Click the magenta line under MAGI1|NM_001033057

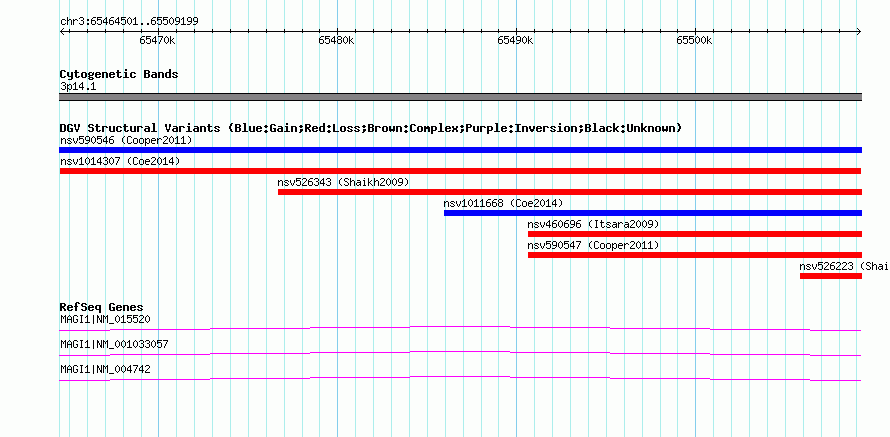point(460,354)
